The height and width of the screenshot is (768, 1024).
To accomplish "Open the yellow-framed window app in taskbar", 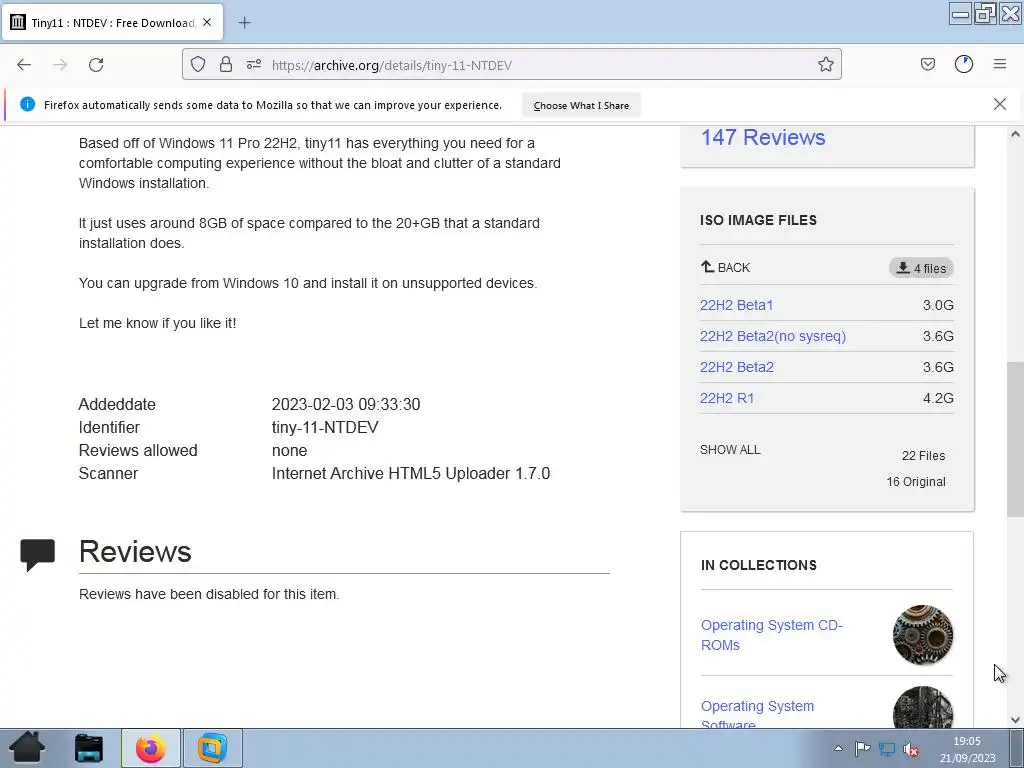I will click(x=212, y=748).
